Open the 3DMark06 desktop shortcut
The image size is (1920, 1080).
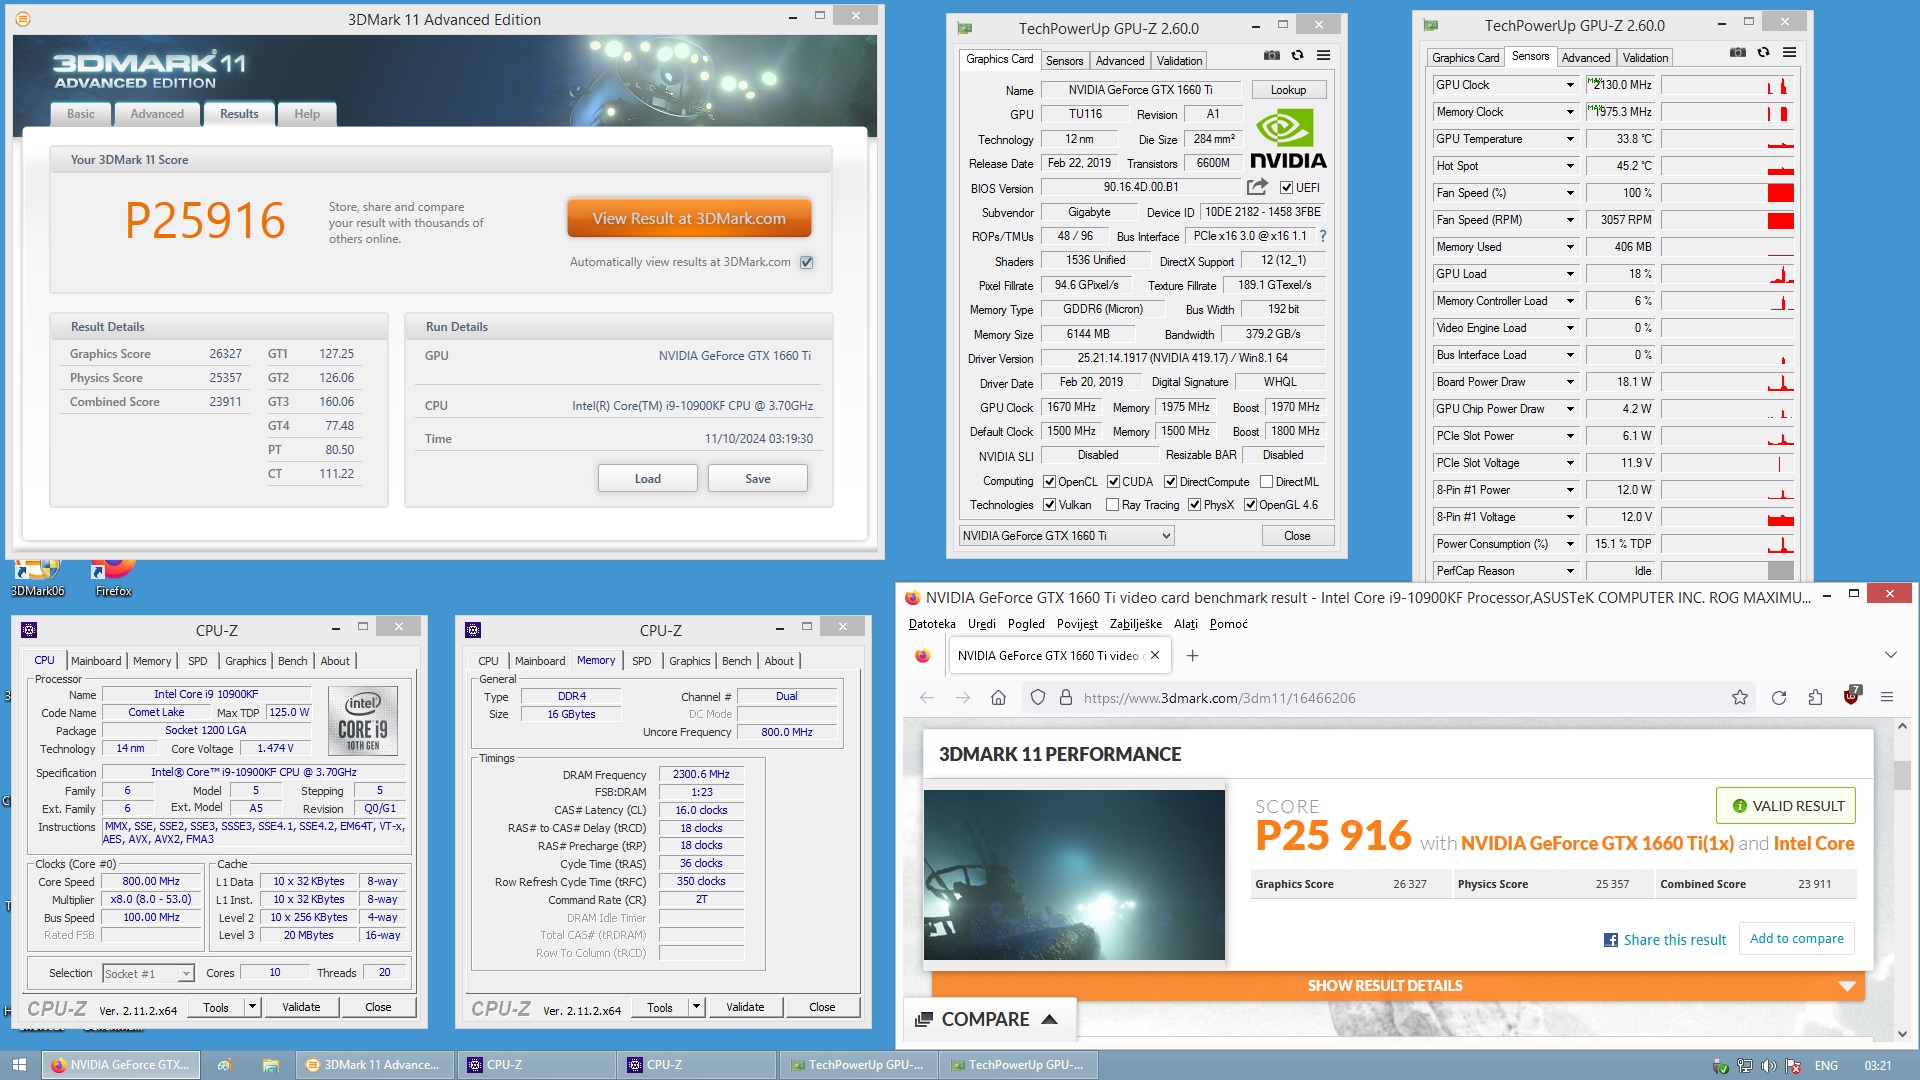[x=37, y=578]
